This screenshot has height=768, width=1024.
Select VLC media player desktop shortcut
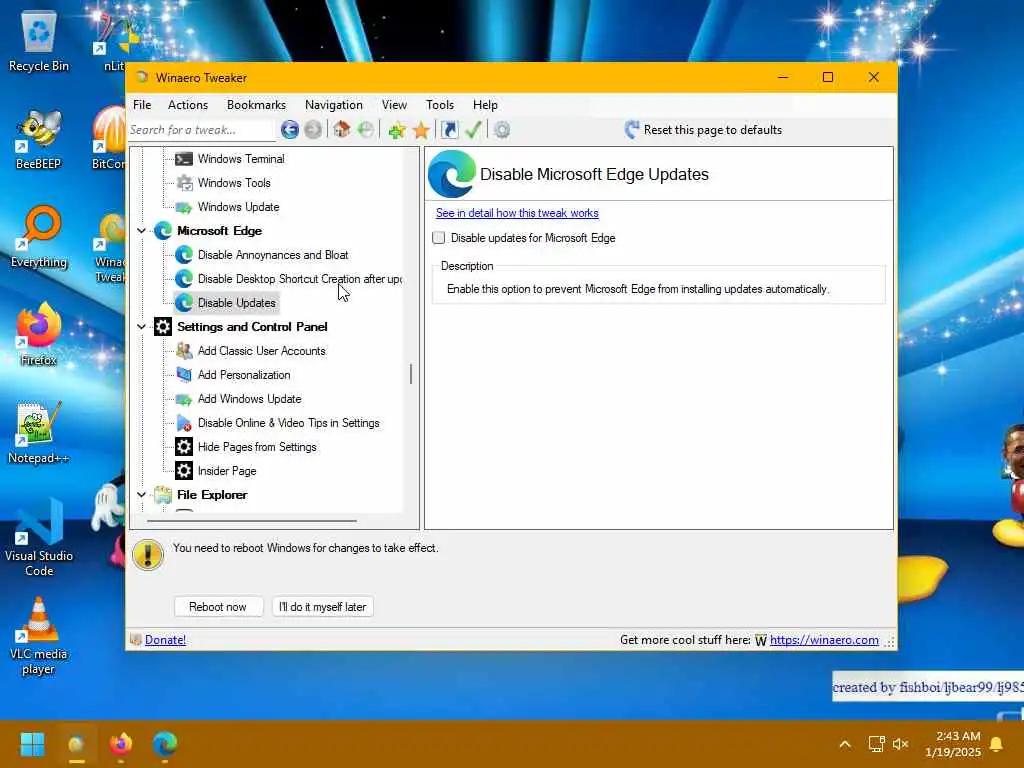[x=39, y=636]
